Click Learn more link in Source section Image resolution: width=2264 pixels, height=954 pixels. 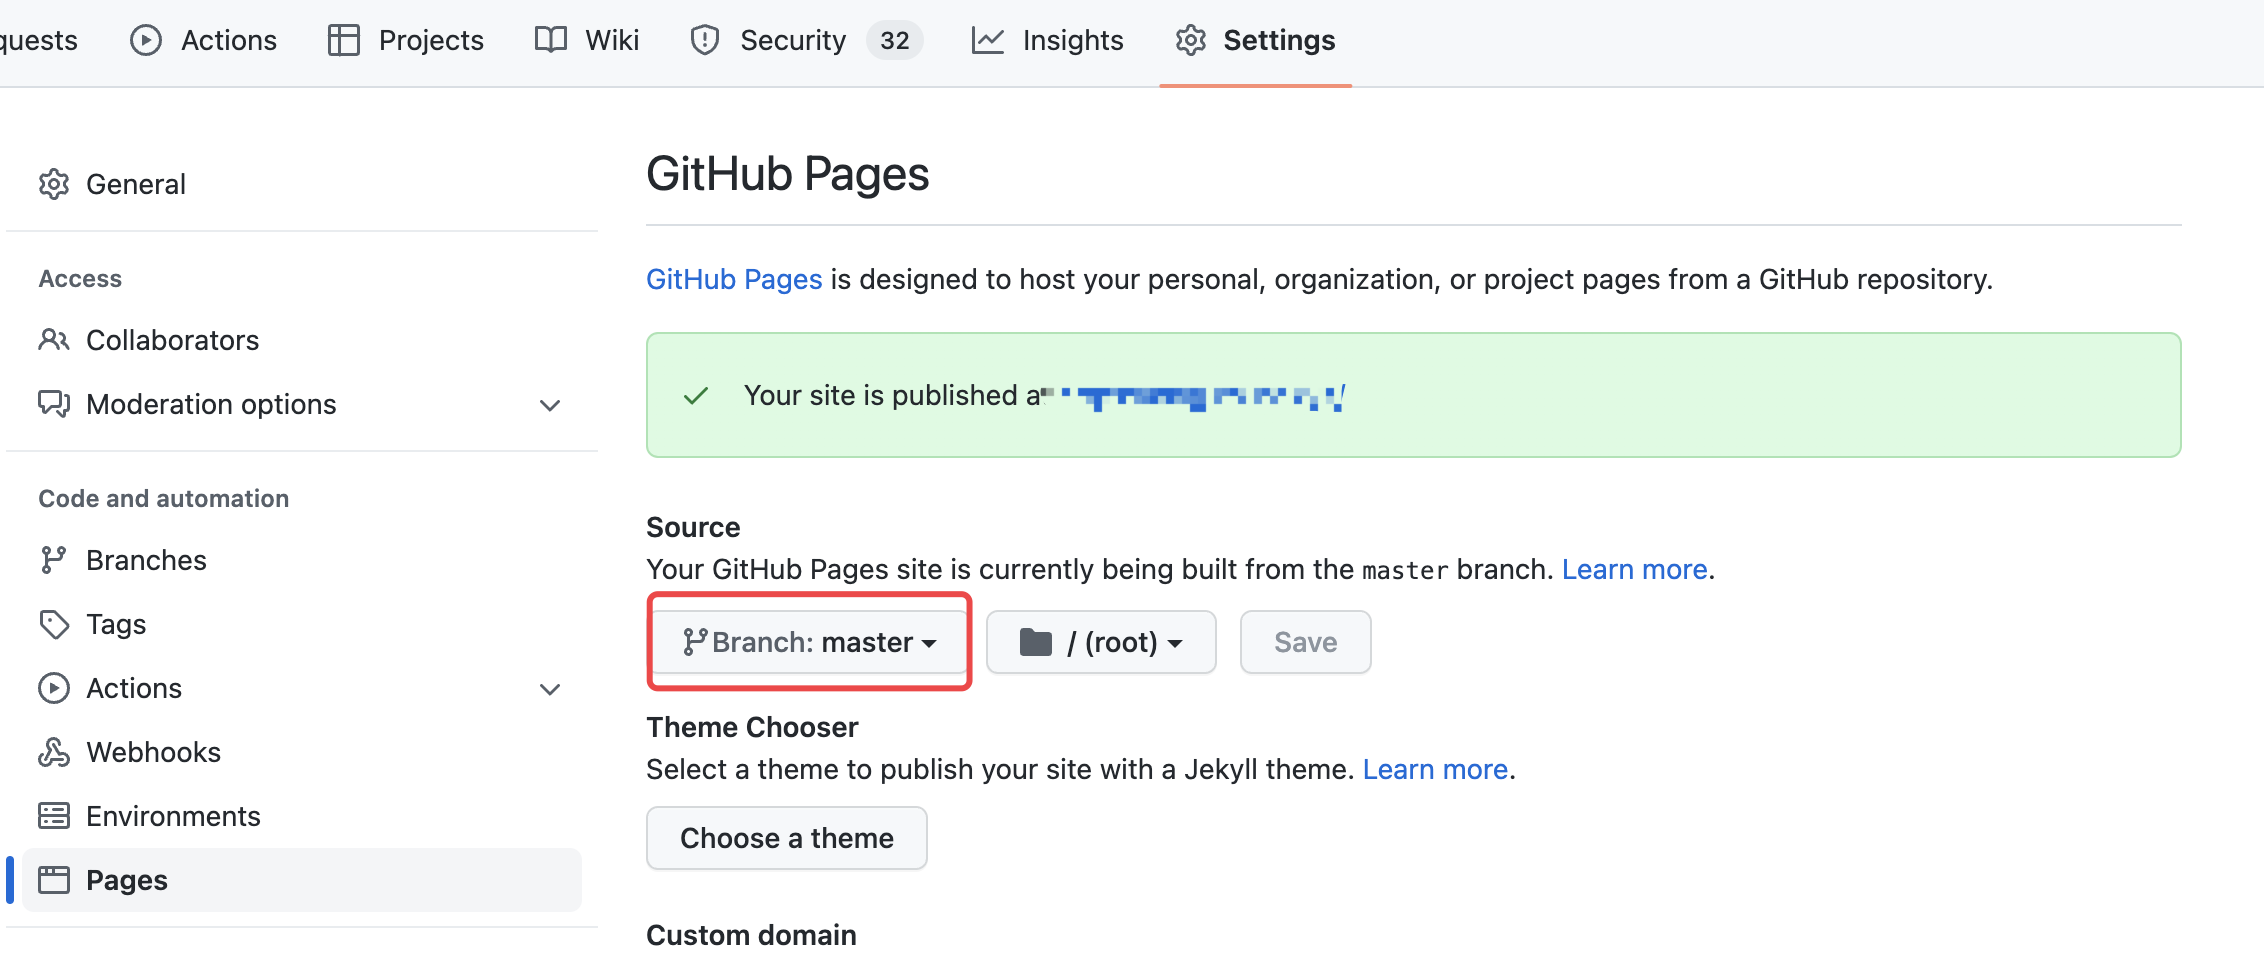[x=1635, y=569]
